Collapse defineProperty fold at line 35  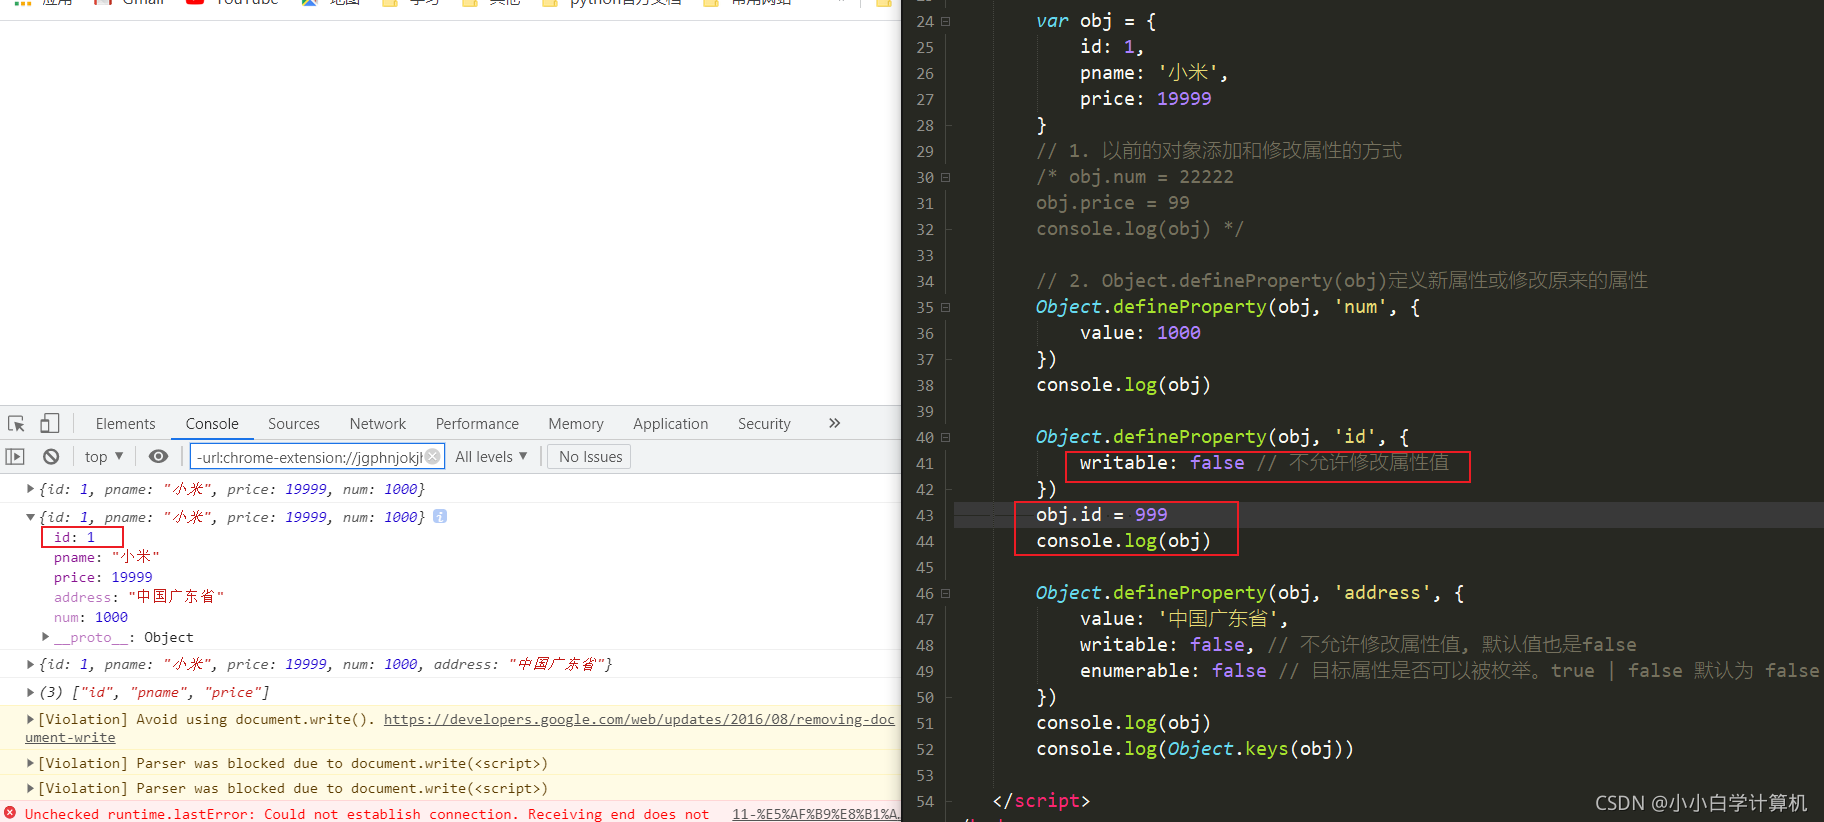(x=946, y=307)
